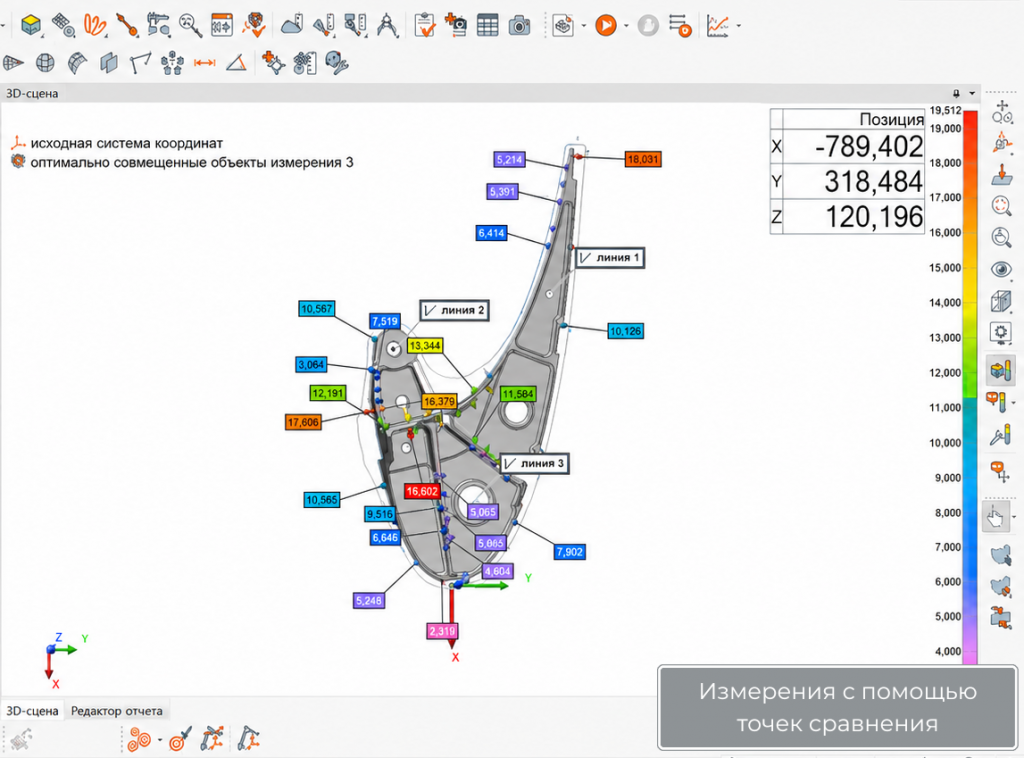Screen dimensions: 1024x758
Task: Click the pink 2,319 deviation label
Action: (x=442, y=631)
